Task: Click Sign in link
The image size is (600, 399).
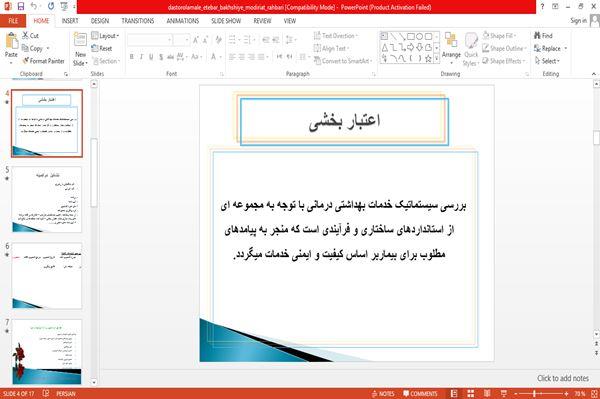Action: (578, 21)
